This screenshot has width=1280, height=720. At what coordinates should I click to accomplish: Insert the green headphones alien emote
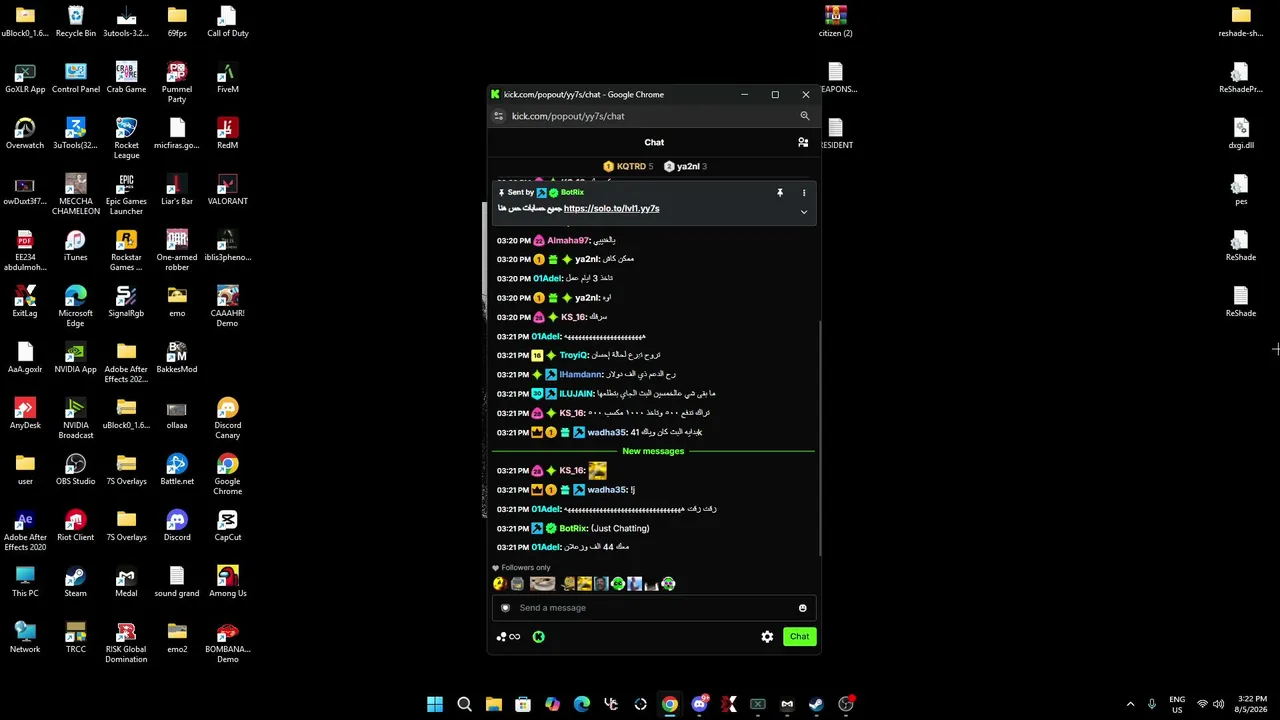(618, 584)
